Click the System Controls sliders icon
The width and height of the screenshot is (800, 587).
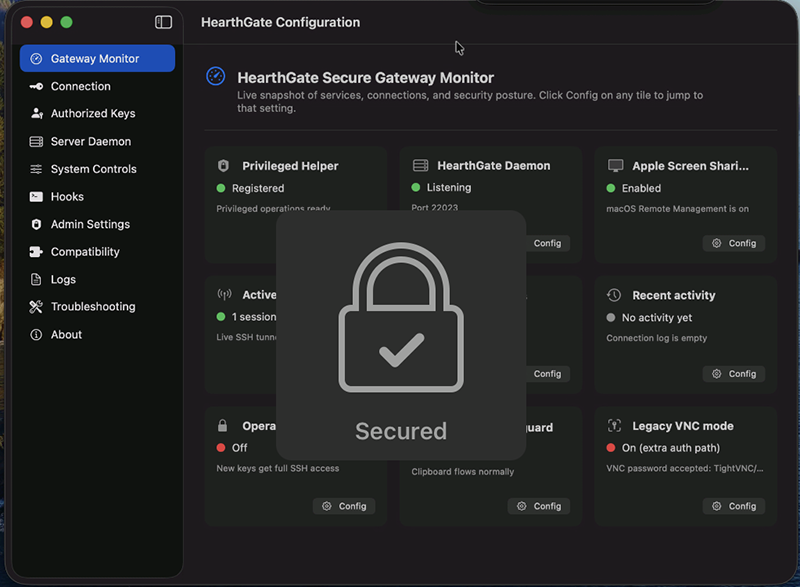[36, 169]
